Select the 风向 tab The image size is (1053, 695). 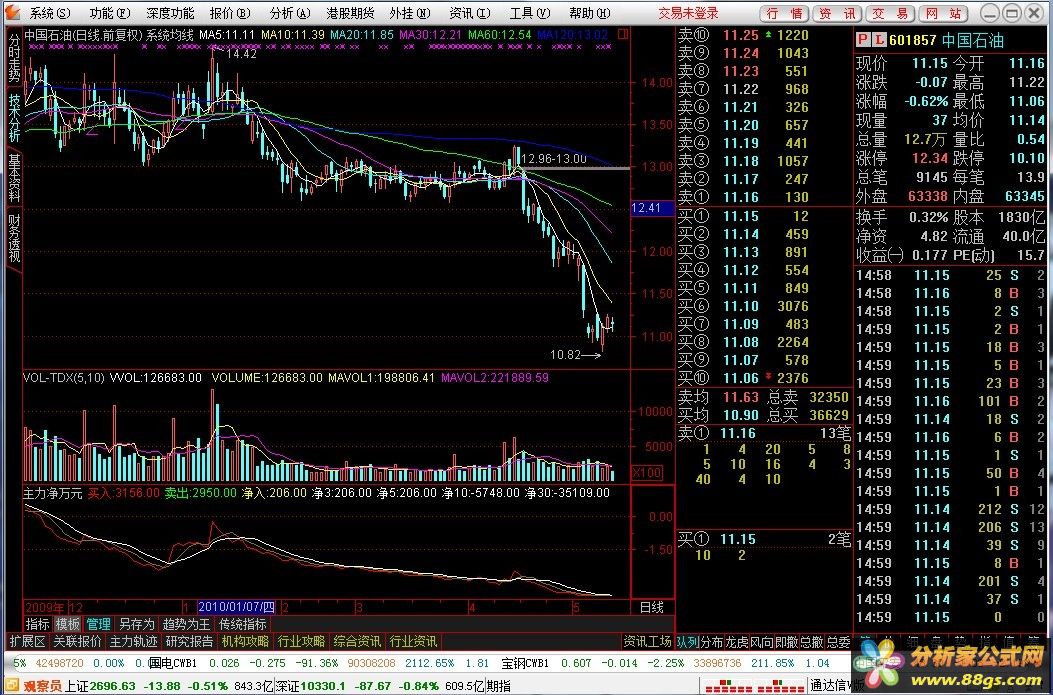[x=762, y=642]
